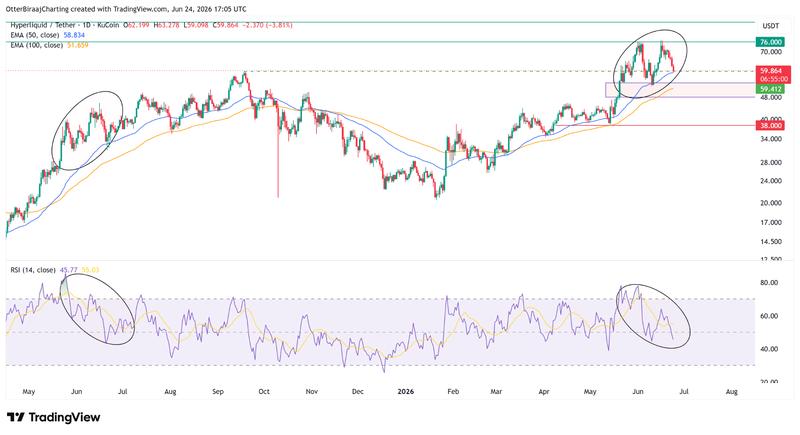Screen dimensions: 800x435
Task: Click the 59.412 green price tag
Action: tap(769, 89)
